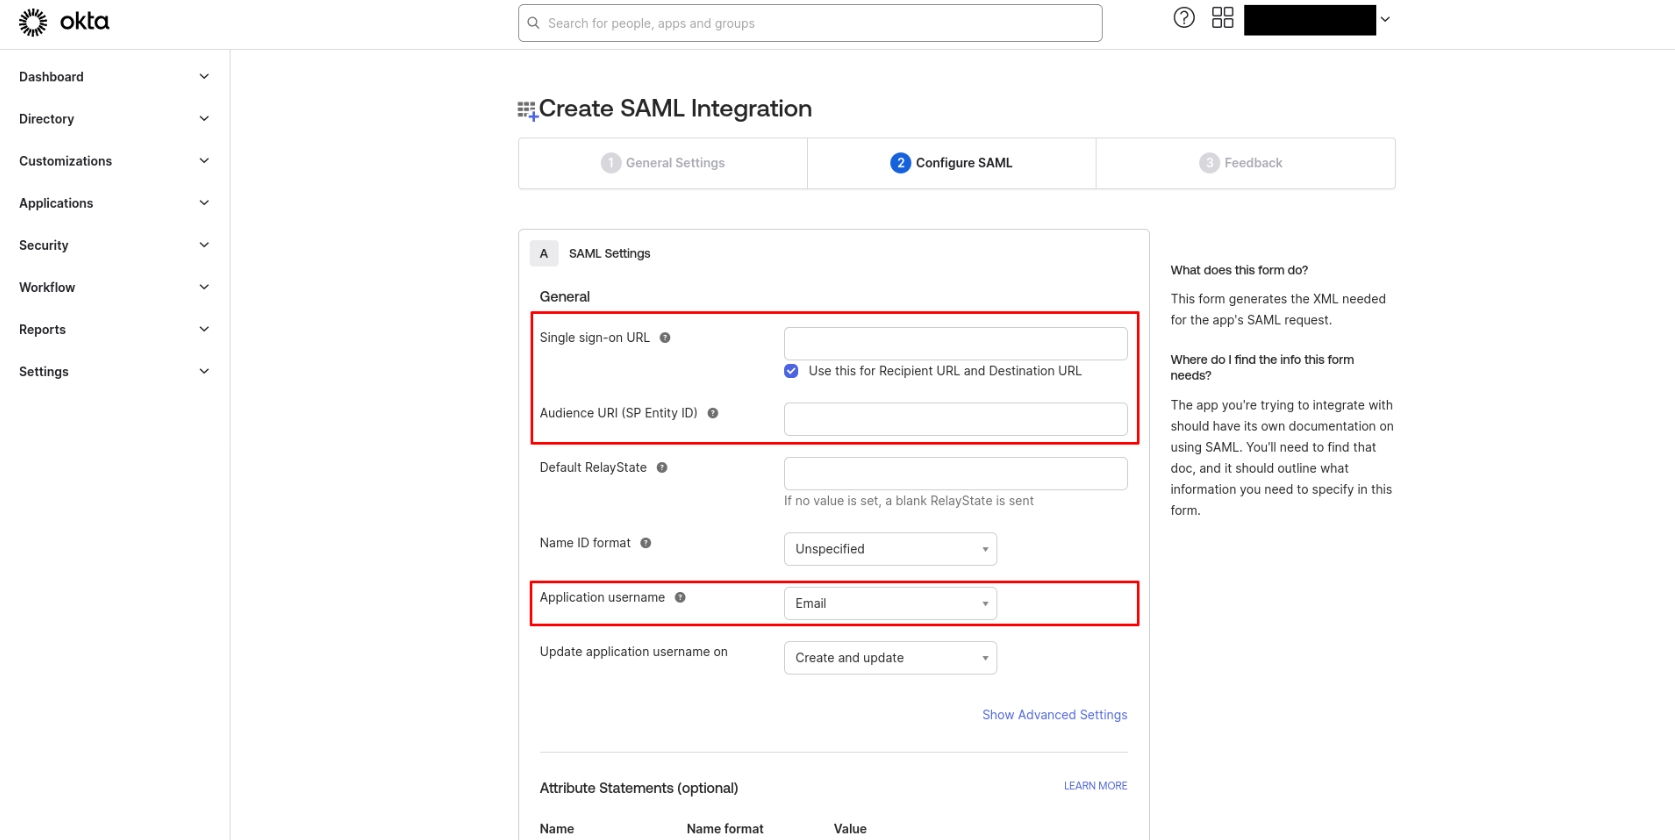This screenshot has height=840, width=1675.
Task: Click Show Advanced Settings link
Action: [x=1054, y=715]
